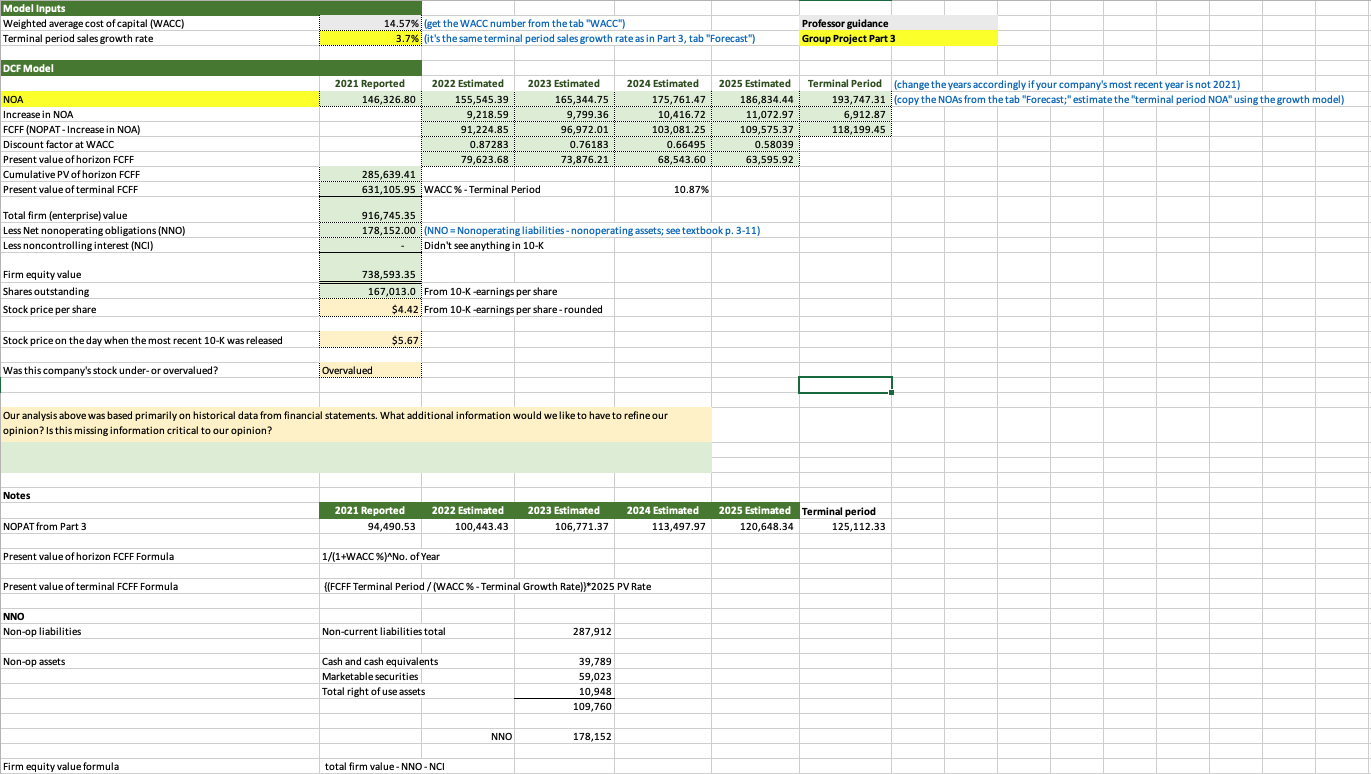Click the yellow 3.7% terminal growth rate cell
This screenshot has width=1371, height=774.
pos(370,38)
